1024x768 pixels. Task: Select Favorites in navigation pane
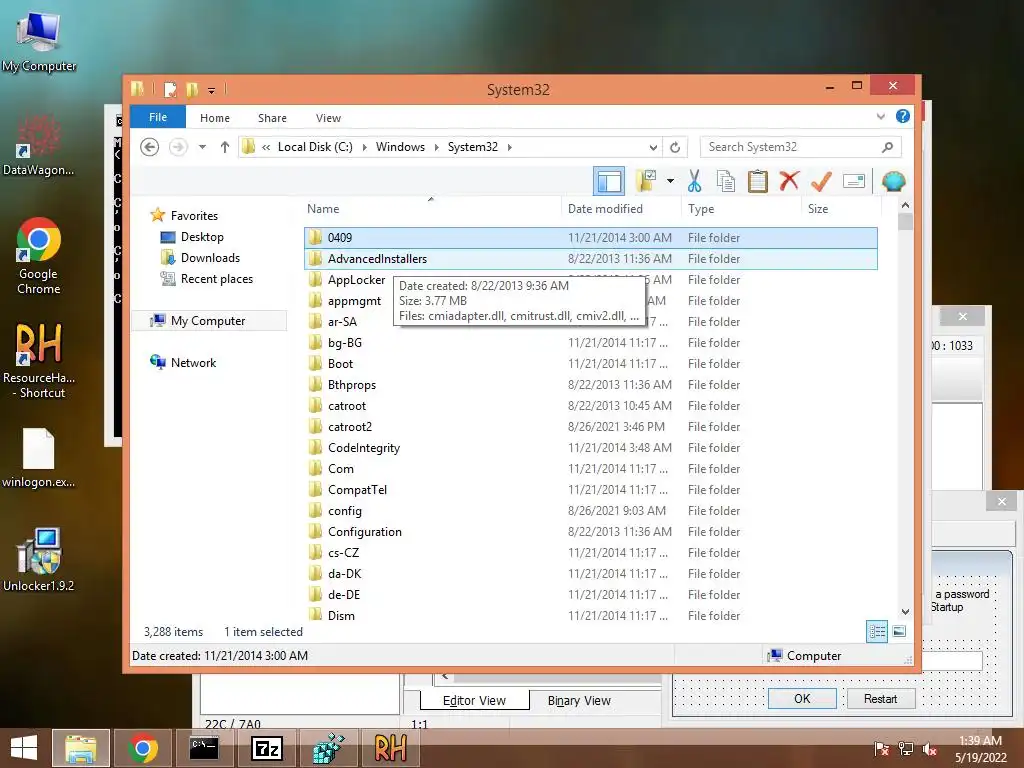194,216
